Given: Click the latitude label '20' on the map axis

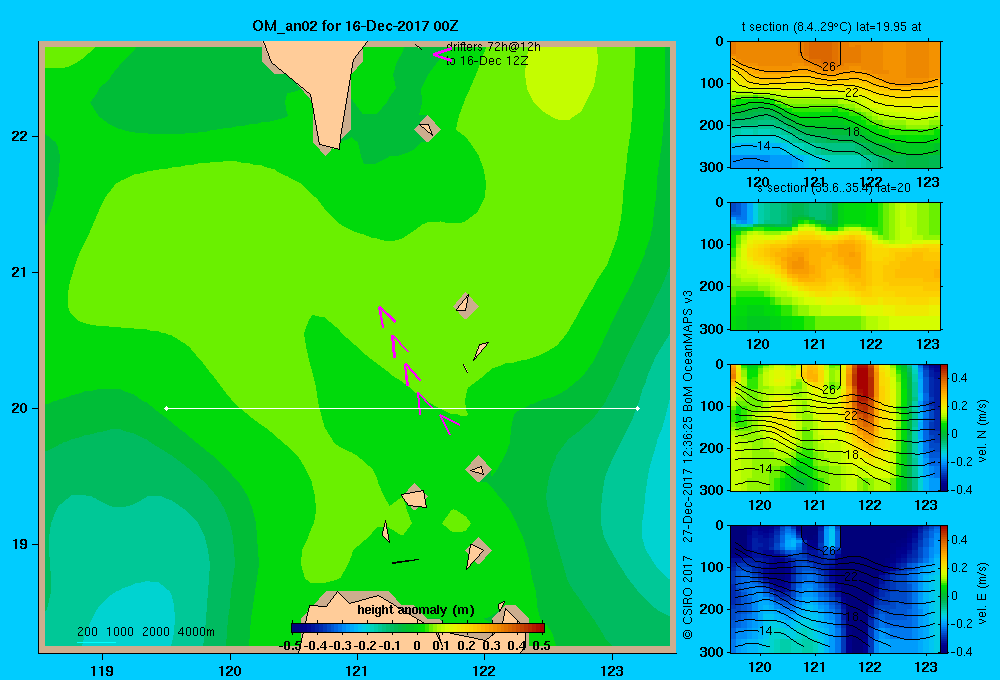Looking at the screenshot, I should 20,408.
